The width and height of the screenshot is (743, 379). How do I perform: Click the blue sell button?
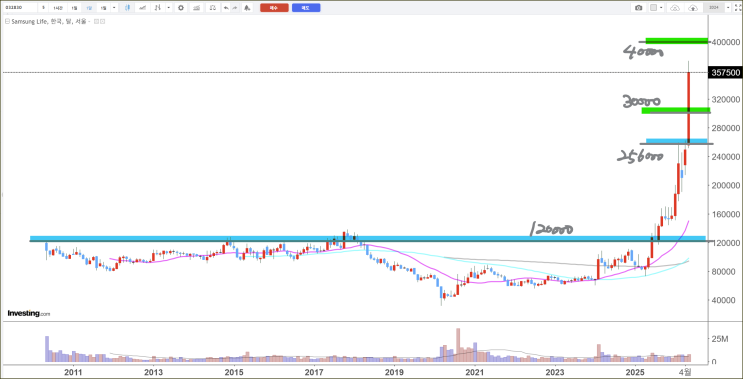[306, 8]
